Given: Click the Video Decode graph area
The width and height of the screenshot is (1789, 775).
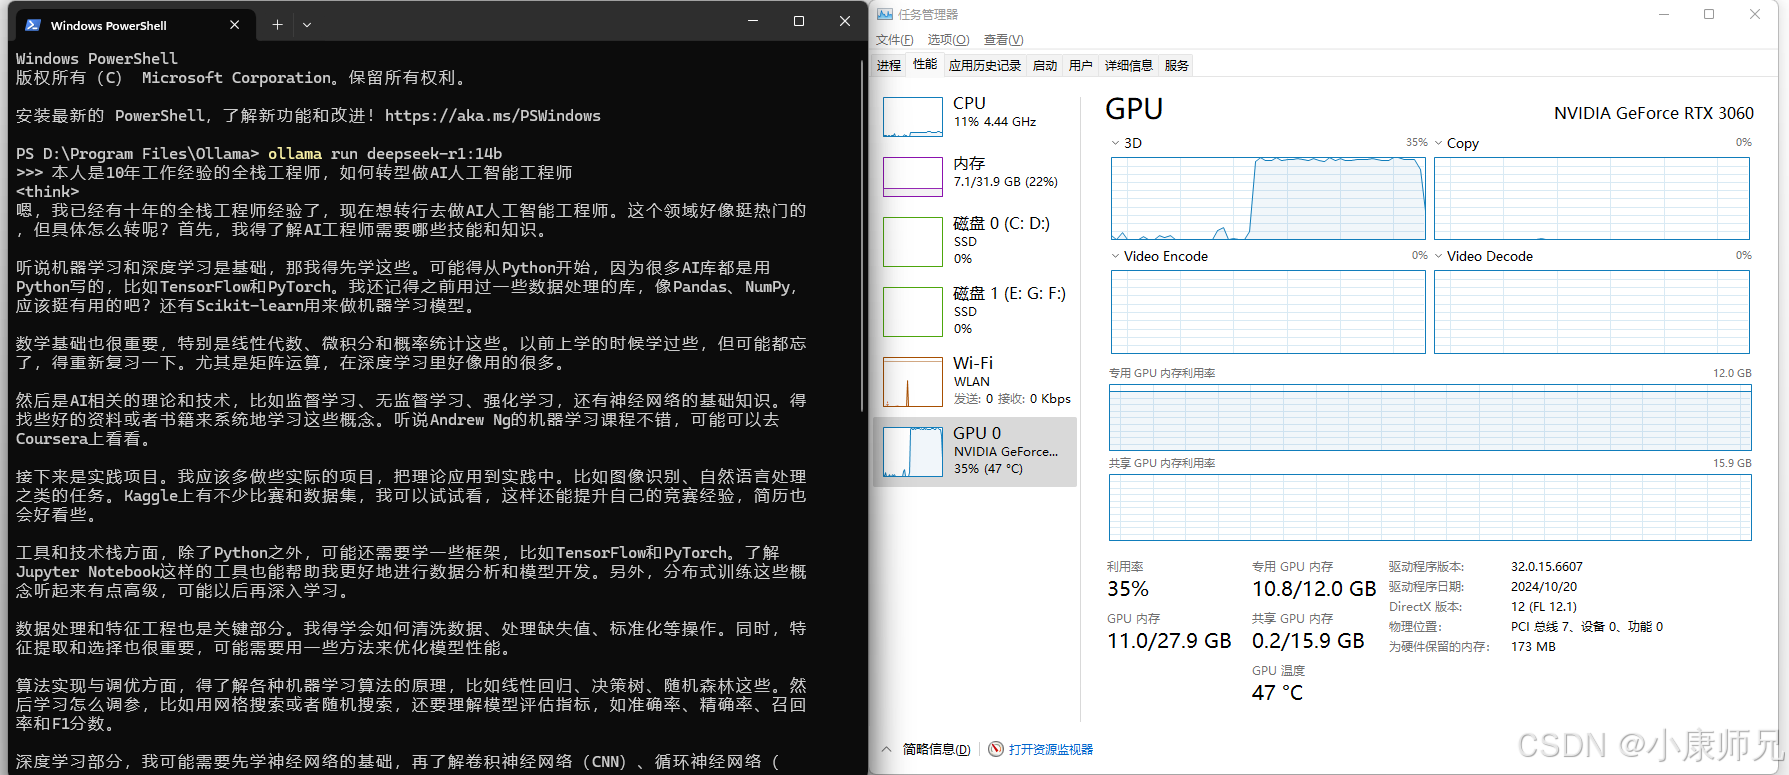Looking at the screenshot, I should pyautogui.click(x=1592, y=312).
